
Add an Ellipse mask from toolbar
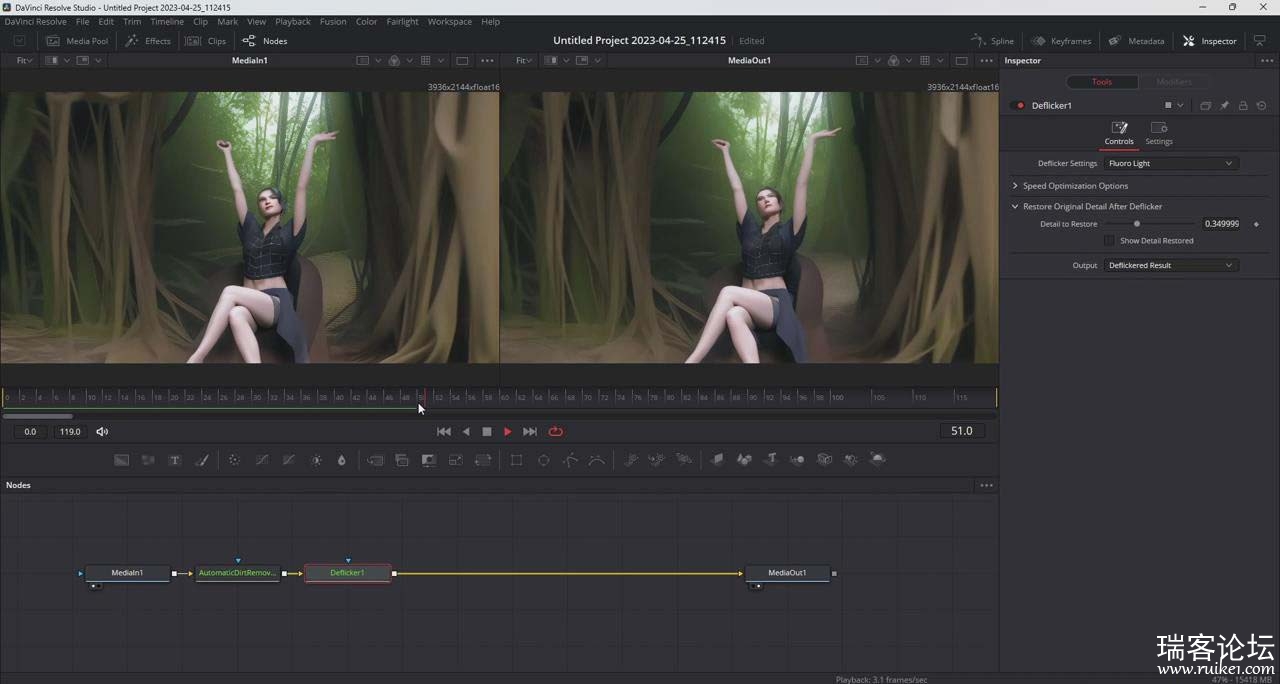pyautogui.click(x=544, y=460)
